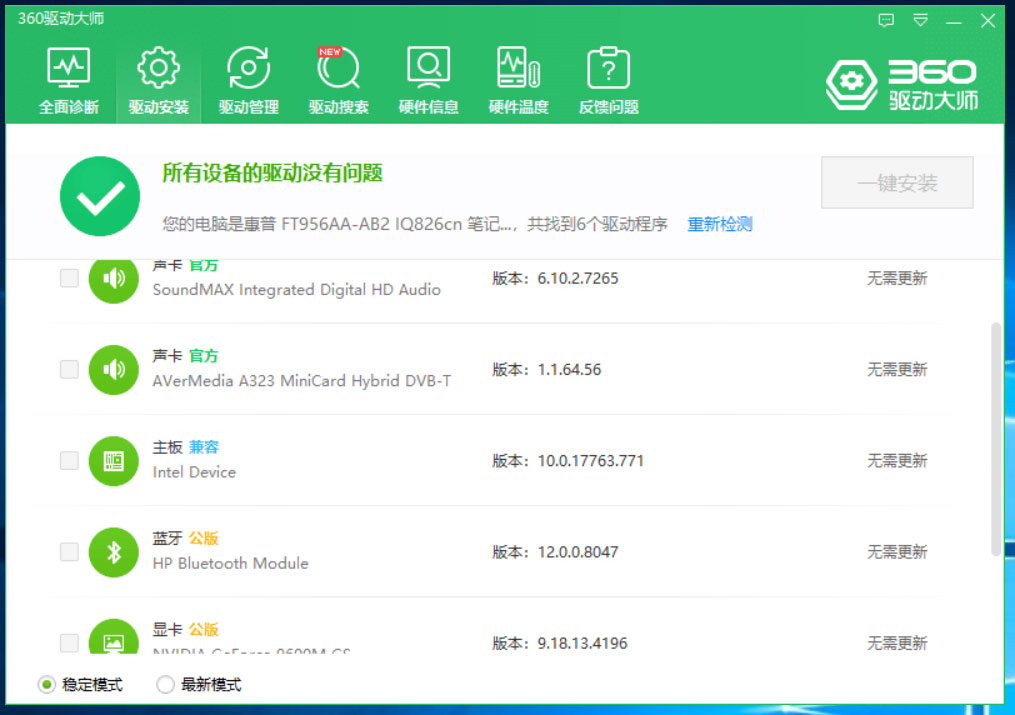The image size is (1015, 715).
Task: Click 无需更新 status in AVerMedia row
Action: [897, 369]
